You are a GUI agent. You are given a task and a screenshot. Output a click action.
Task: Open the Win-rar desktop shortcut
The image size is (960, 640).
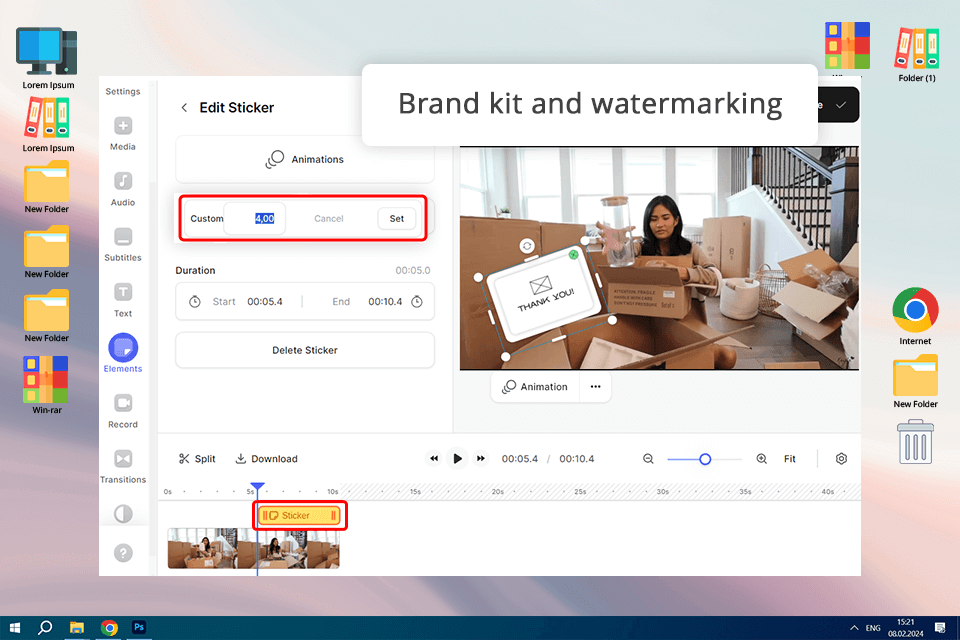click(47, 385)
